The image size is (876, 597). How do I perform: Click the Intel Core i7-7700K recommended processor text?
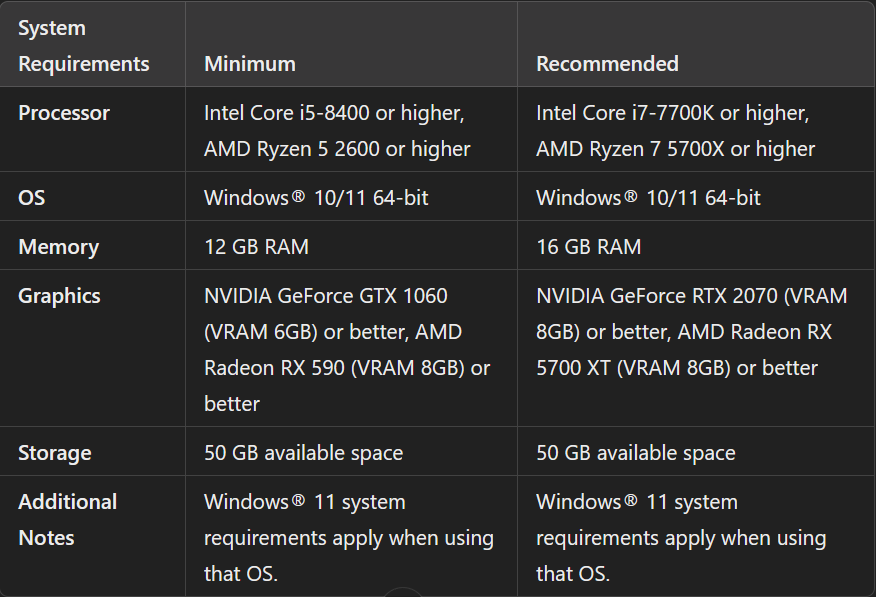coord(672,113)
